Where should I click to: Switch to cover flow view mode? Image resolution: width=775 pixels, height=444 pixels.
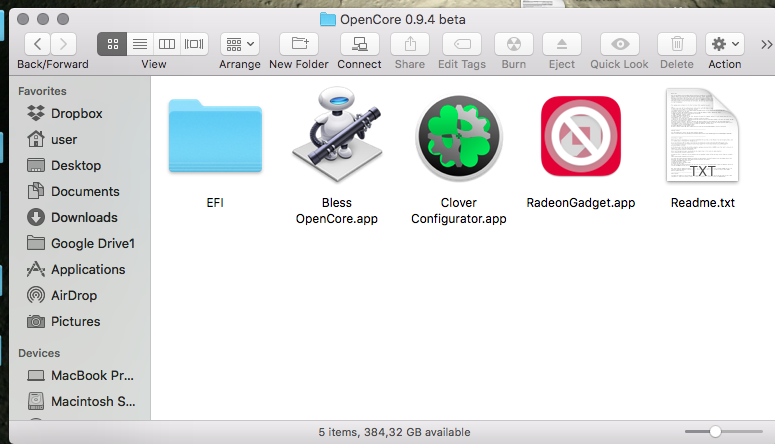[x=194, y=44]
